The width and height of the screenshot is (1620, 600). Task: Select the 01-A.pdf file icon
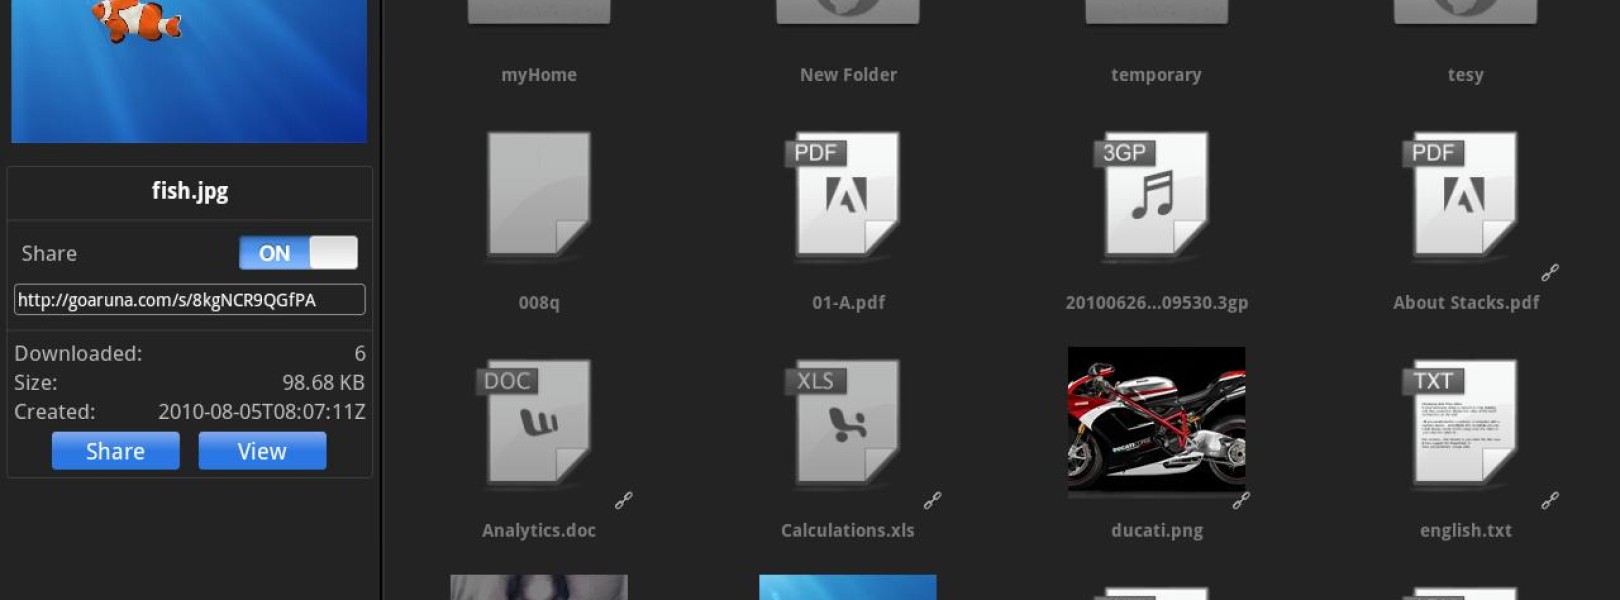point(848,194)
